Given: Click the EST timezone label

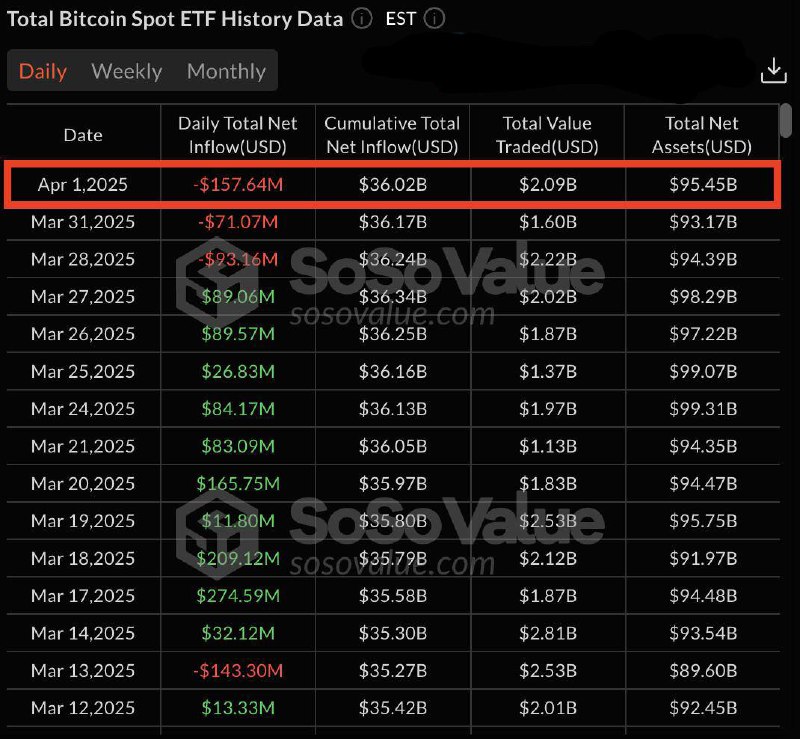Looking at the screenshot, I should tap(401, 19).
